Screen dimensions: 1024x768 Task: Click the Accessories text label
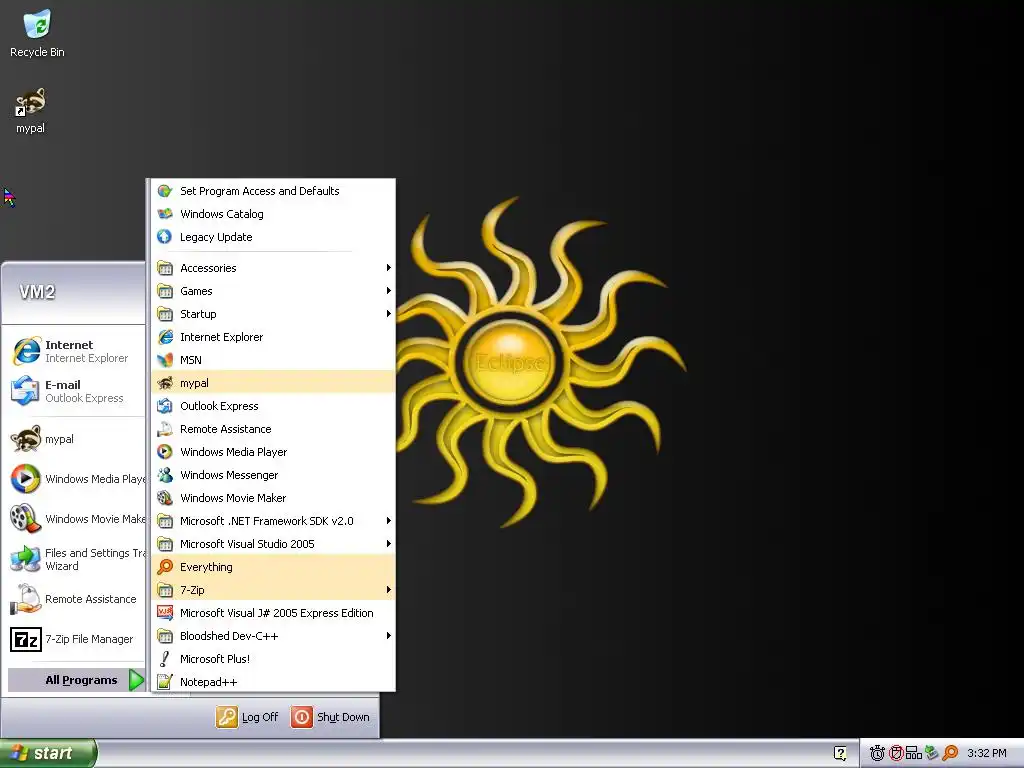click(208, 268)
